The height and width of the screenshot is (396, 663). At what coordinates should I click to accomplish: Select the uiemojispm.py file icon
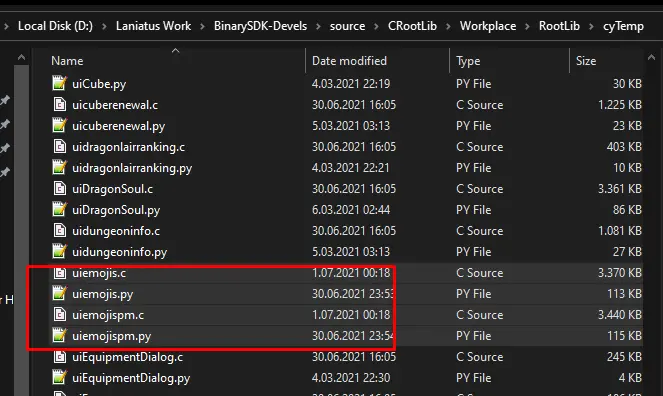[x=59, y=336]
